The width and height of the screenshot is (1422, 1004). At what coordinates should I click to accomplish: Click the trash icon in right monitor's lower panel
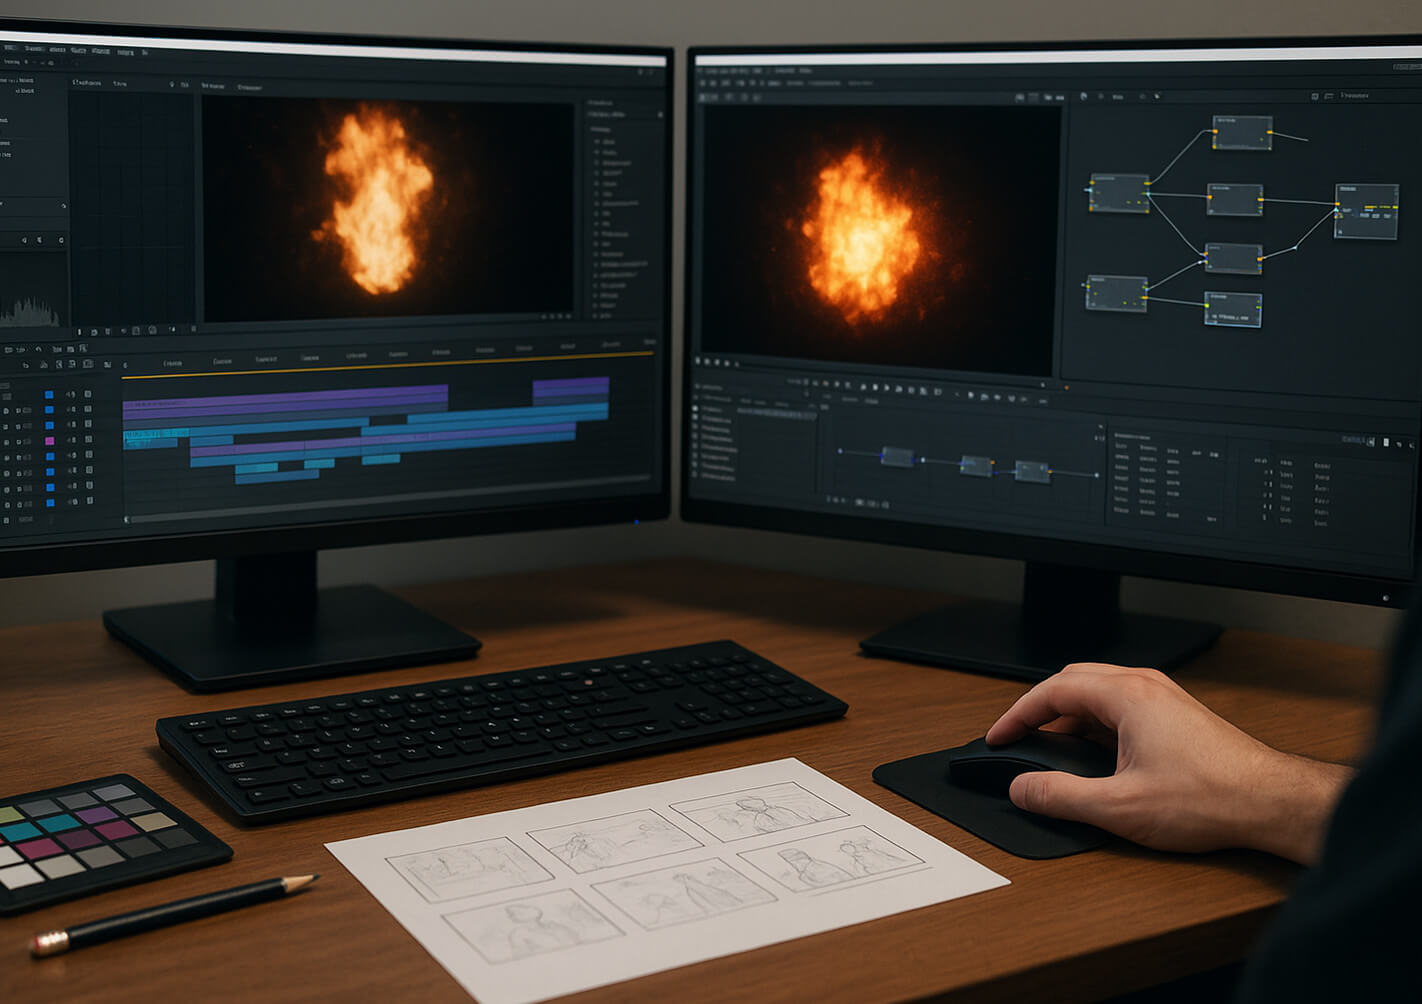click(x=1385, y=442)
